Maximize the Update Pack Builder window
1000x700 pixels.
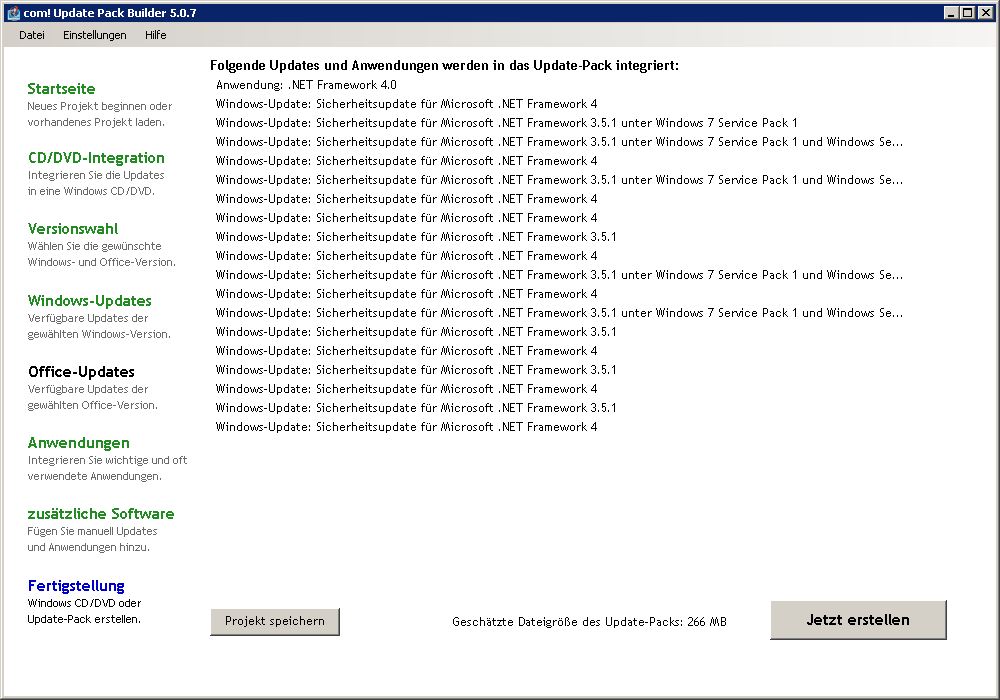[967, 13]
